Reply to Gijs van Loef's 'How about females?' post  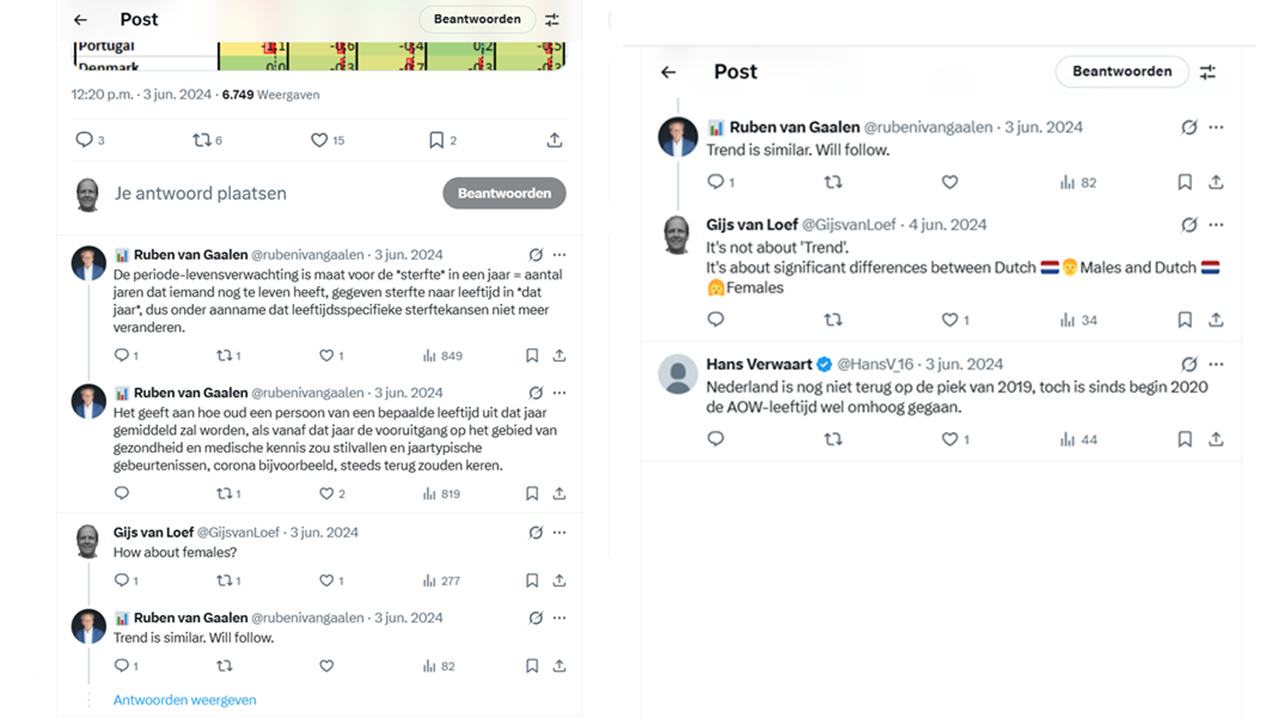tap(122, 580)
